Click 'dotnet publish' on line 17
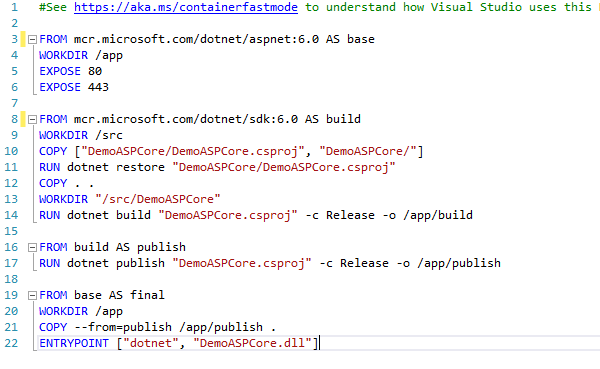The height and width of the screenshot is (369, 600). (116, 263)
